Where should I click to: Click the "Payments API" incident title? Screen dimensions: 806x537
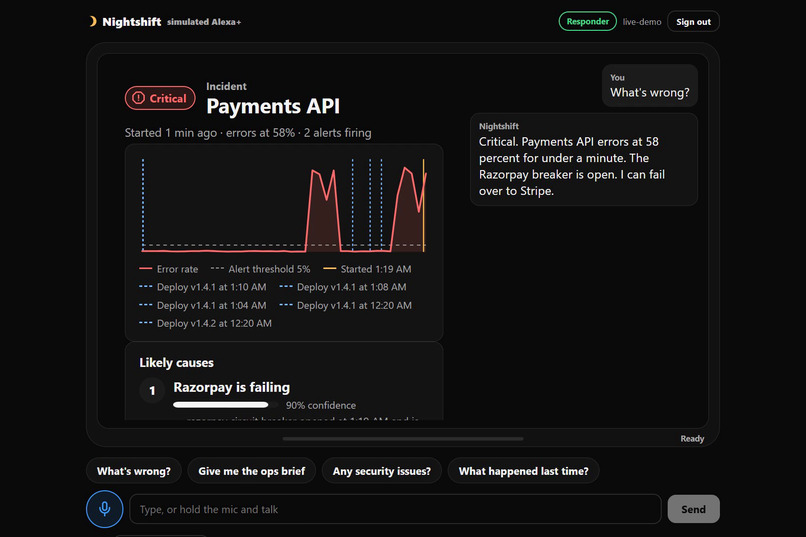click(273, 106)
